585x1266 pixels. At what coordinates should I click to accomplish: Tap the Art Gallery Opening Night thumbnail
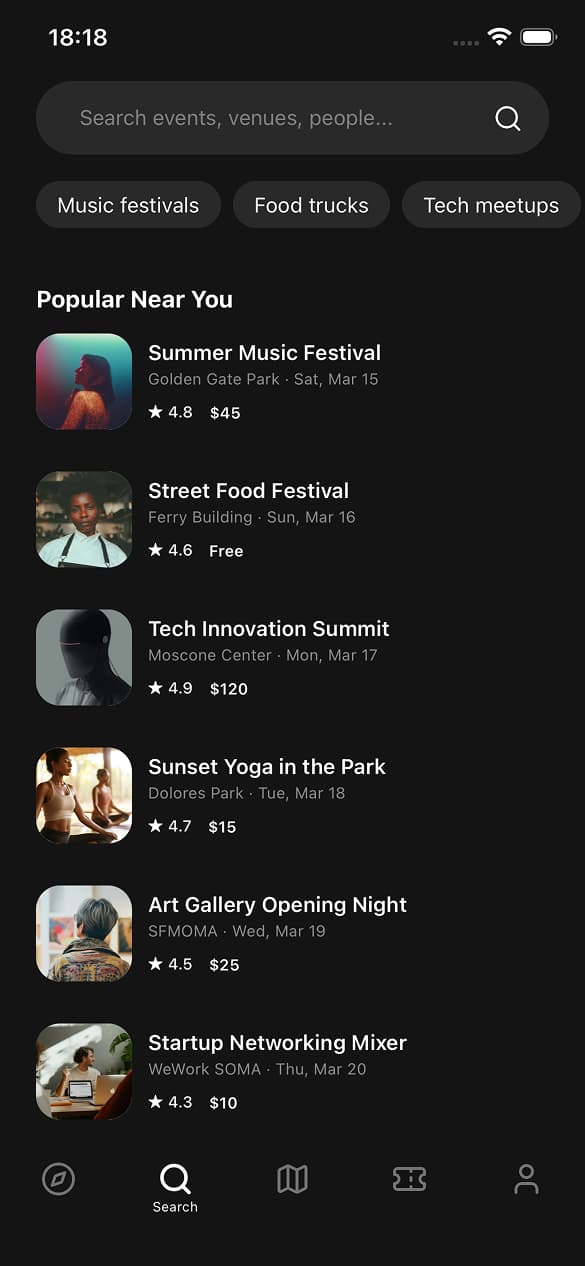(x=83, y=933)
